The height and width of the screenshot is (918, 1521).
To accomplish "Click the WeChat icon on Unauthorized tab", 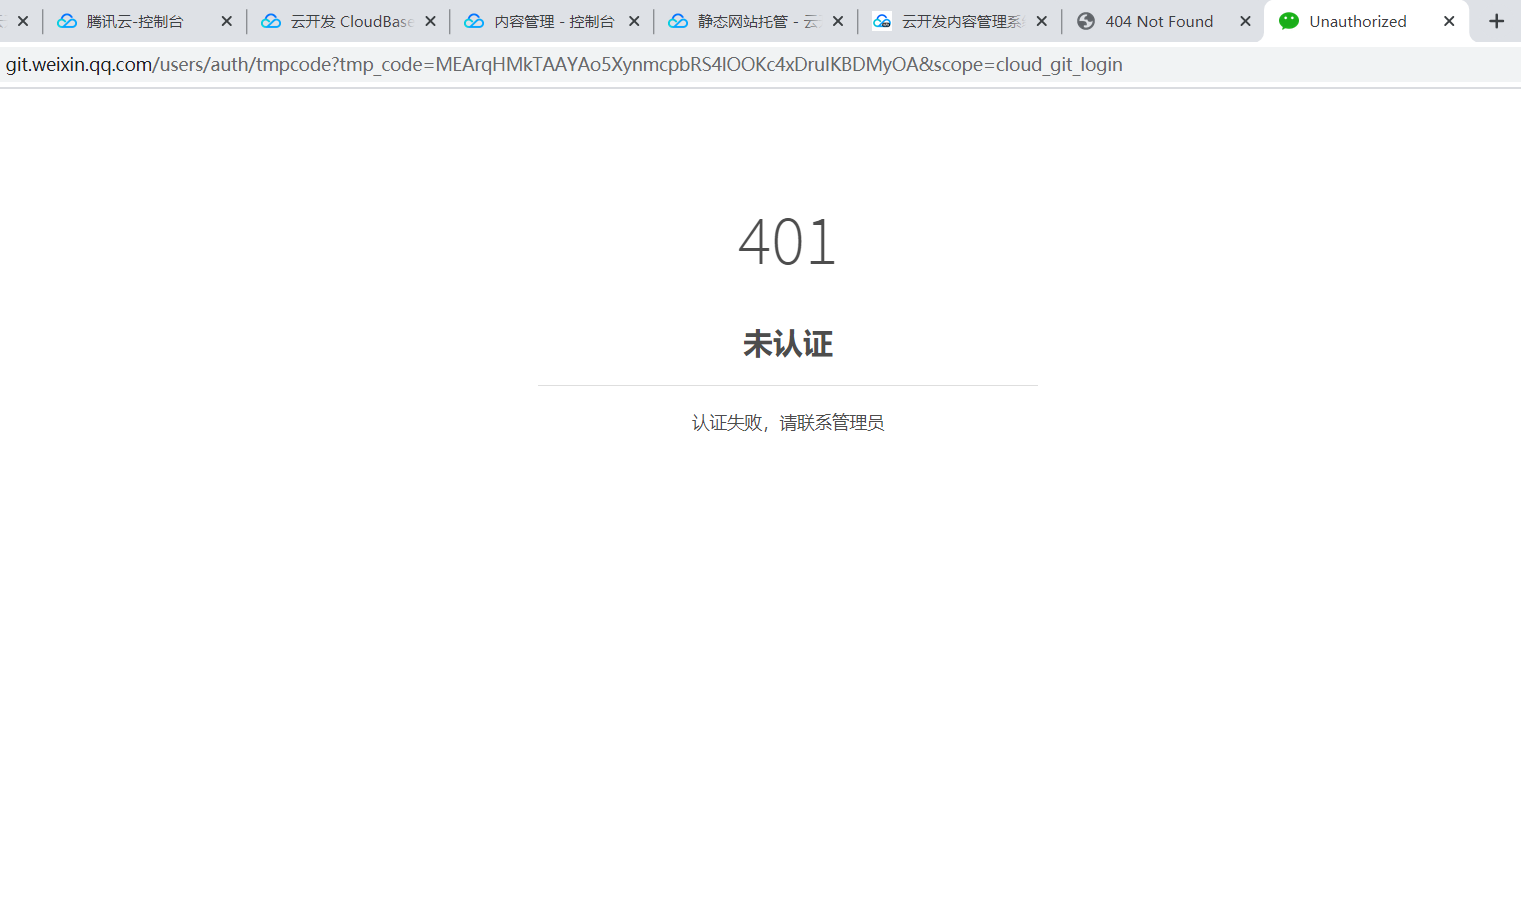I will [1288, 20].
